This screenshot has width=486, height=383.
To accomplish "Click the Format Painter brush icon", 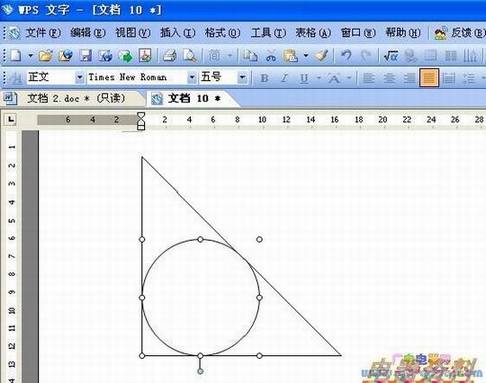I will [x=322, y=55].
